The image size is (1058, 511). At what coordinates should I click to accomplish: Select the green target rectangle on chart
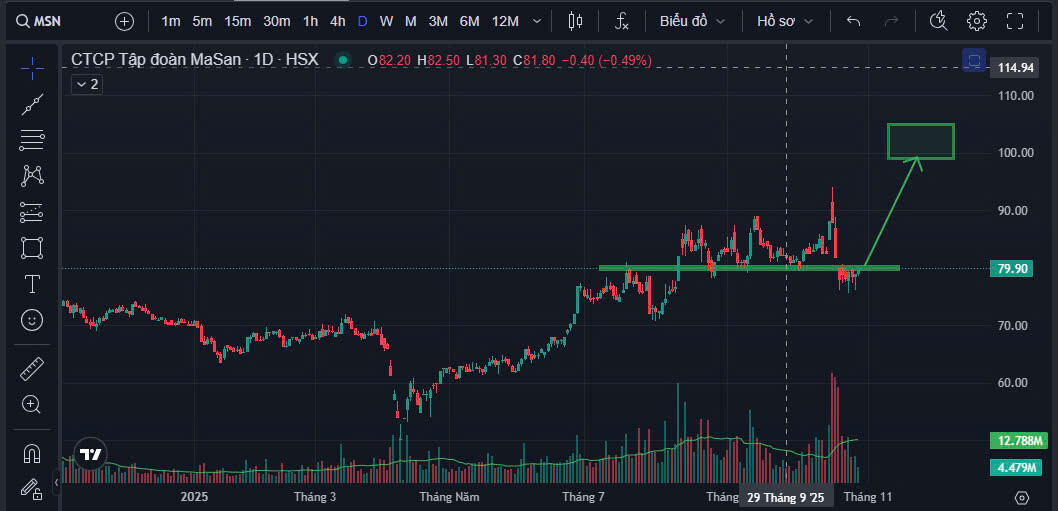[x=920, y=141]
